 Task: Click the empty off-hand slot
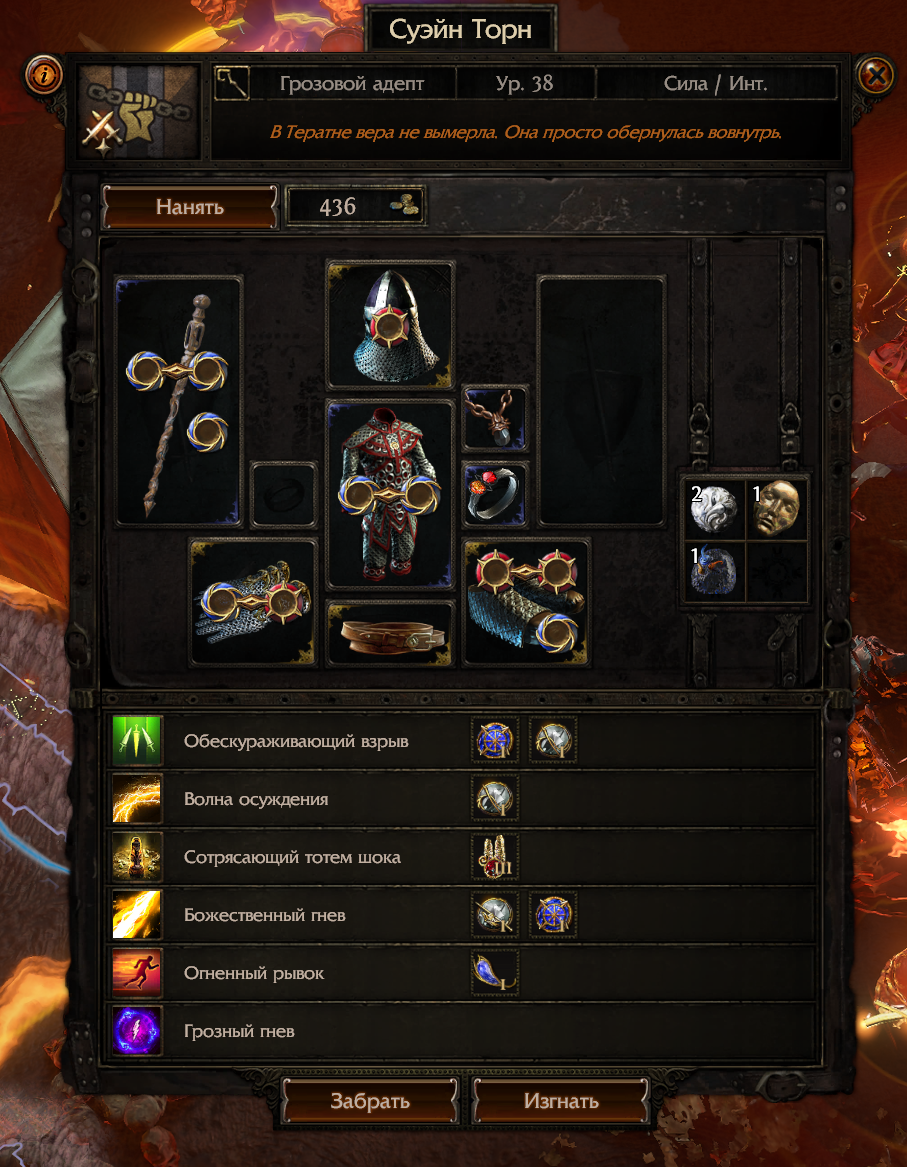point(601,402)
